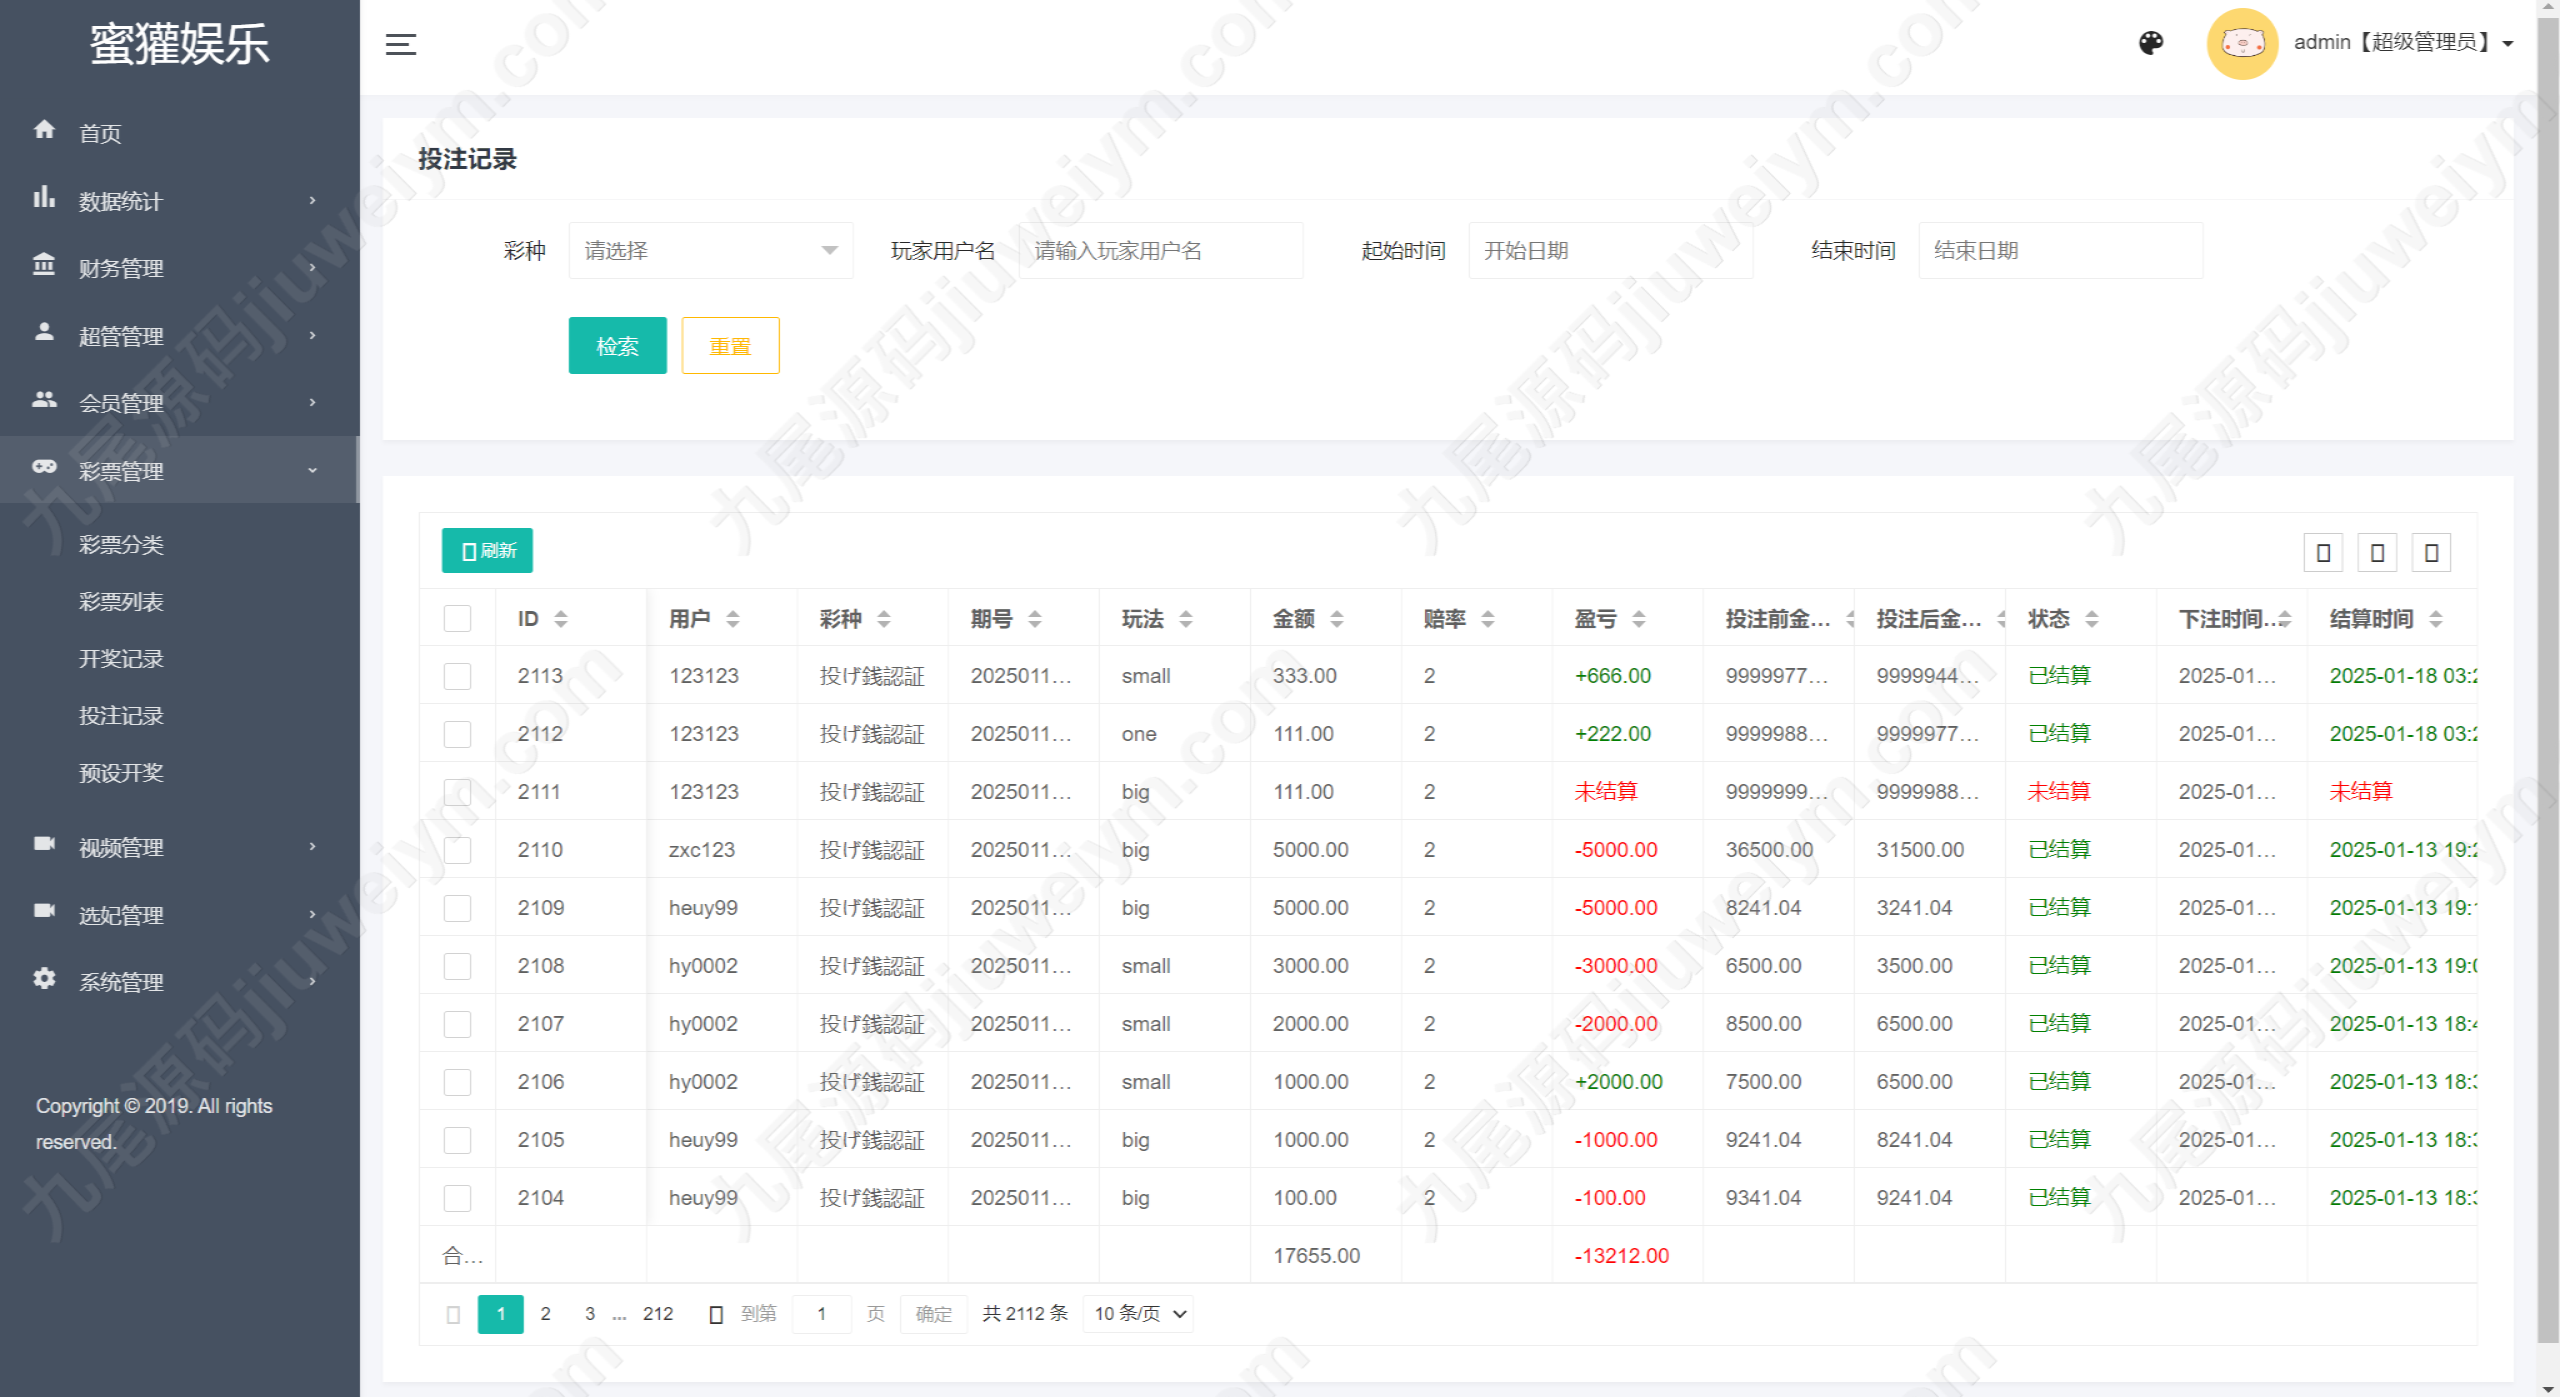This screenshot has width=2560, height=1397.
Task: Check the row checkbox for ID 2113
Action: click(x=457, y=676)
